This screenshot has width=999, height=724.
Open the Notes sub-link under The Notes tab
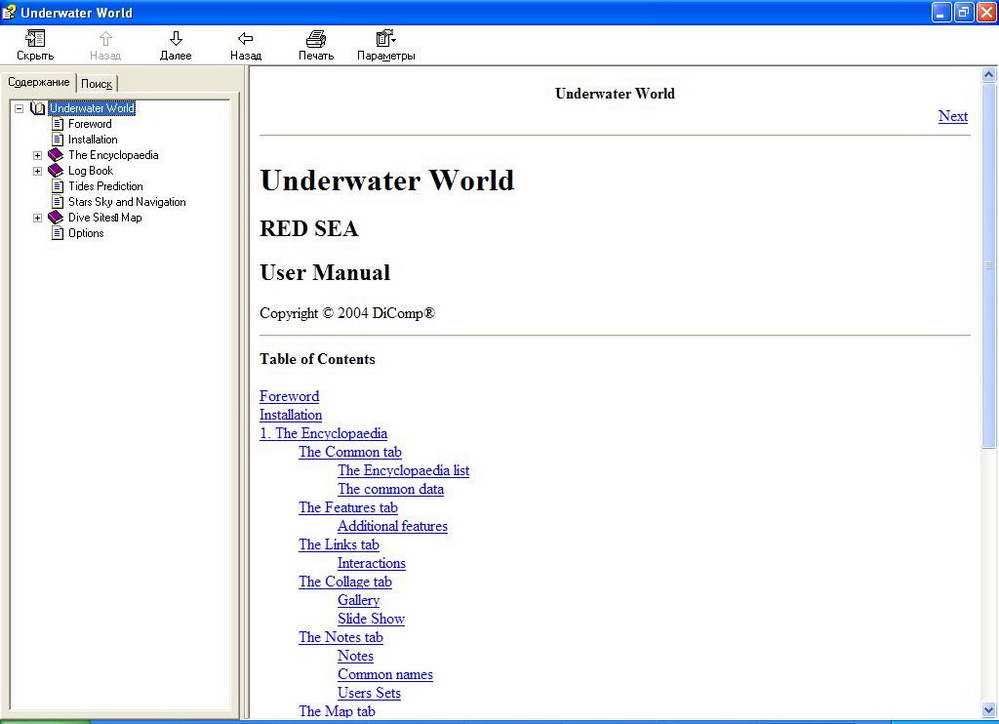356,655
